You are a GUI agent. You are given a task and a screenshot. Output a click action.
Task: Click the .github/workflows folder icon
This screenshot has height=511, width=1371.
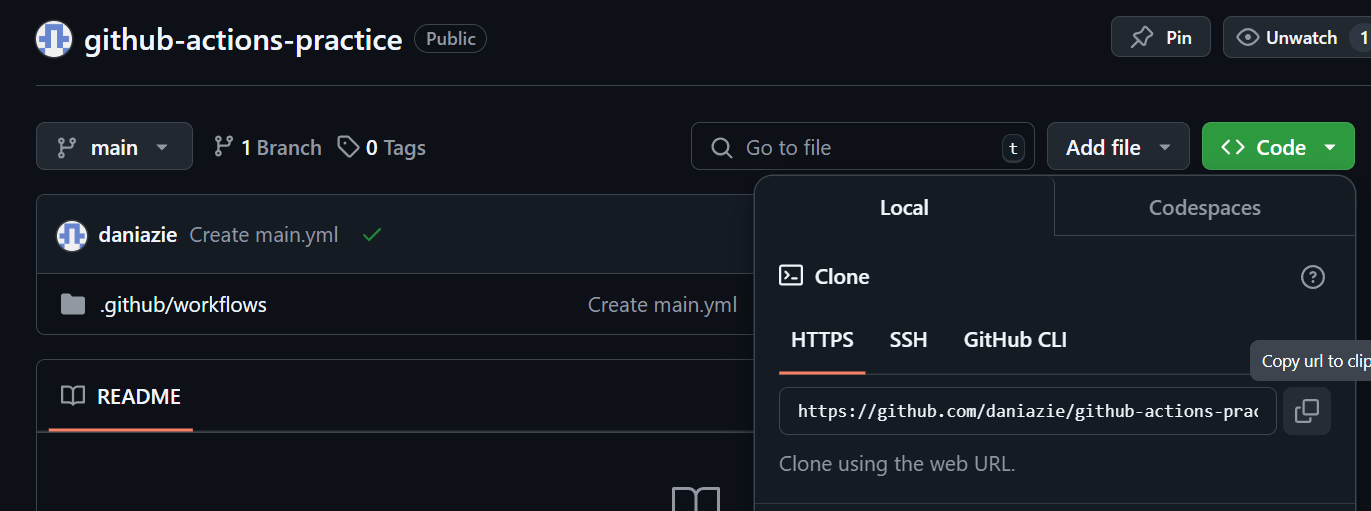click(73, 304)
